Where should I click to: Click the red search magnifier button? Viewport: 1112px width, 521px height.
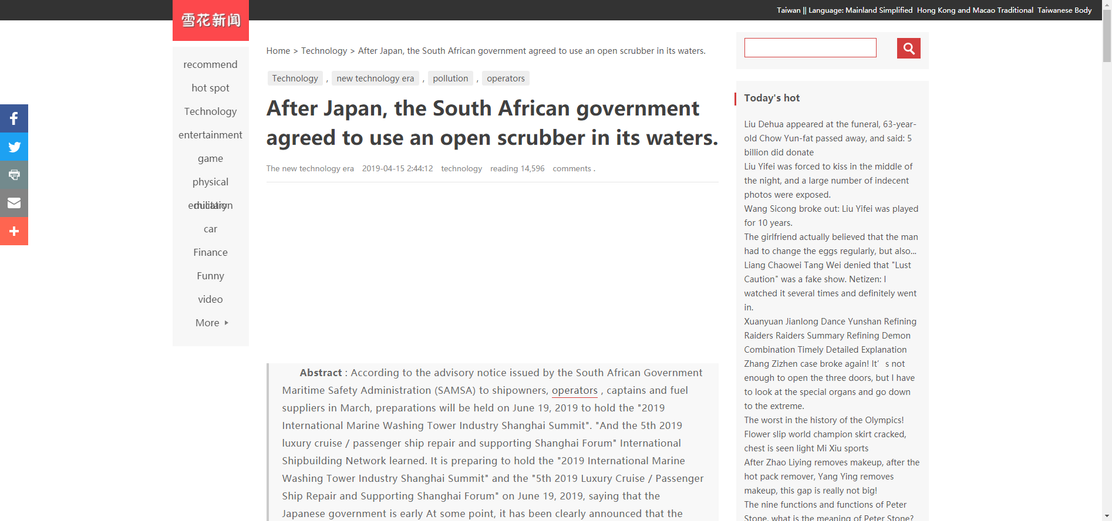coord(908,48)
